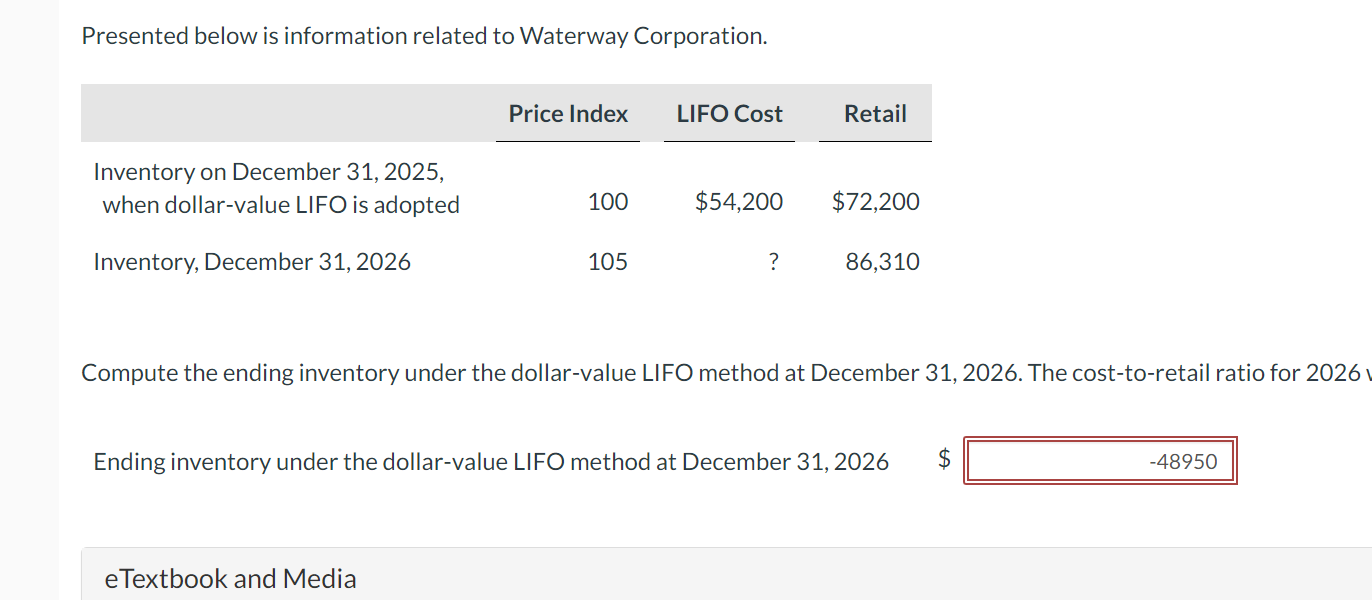Viewport: 1372px width, 600px height.
Task: Click the question mark LIFO cost cell
Action: [773, 262]
